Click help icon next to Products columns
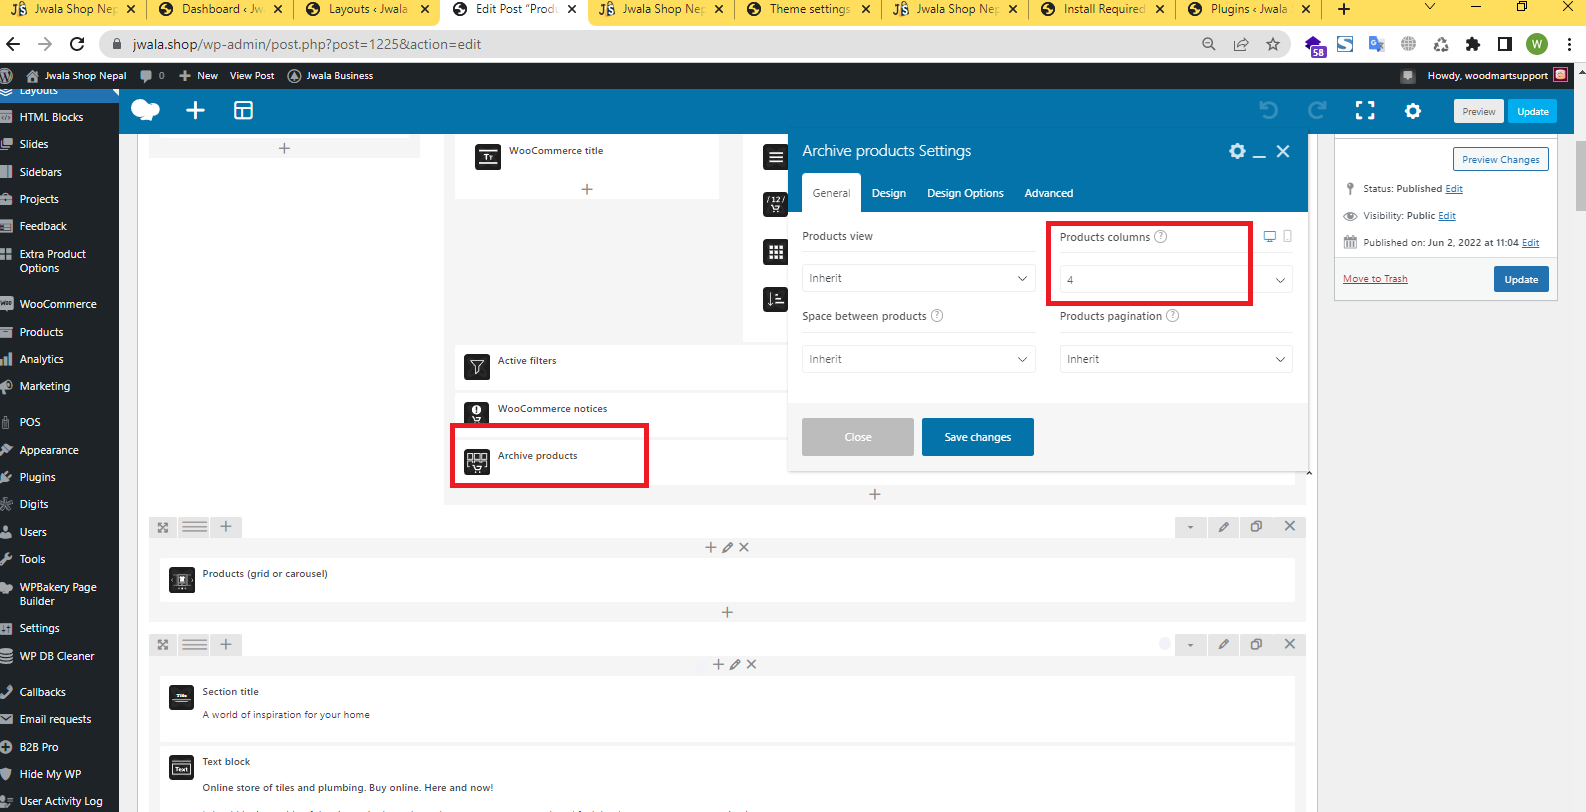 (1161, 237)
